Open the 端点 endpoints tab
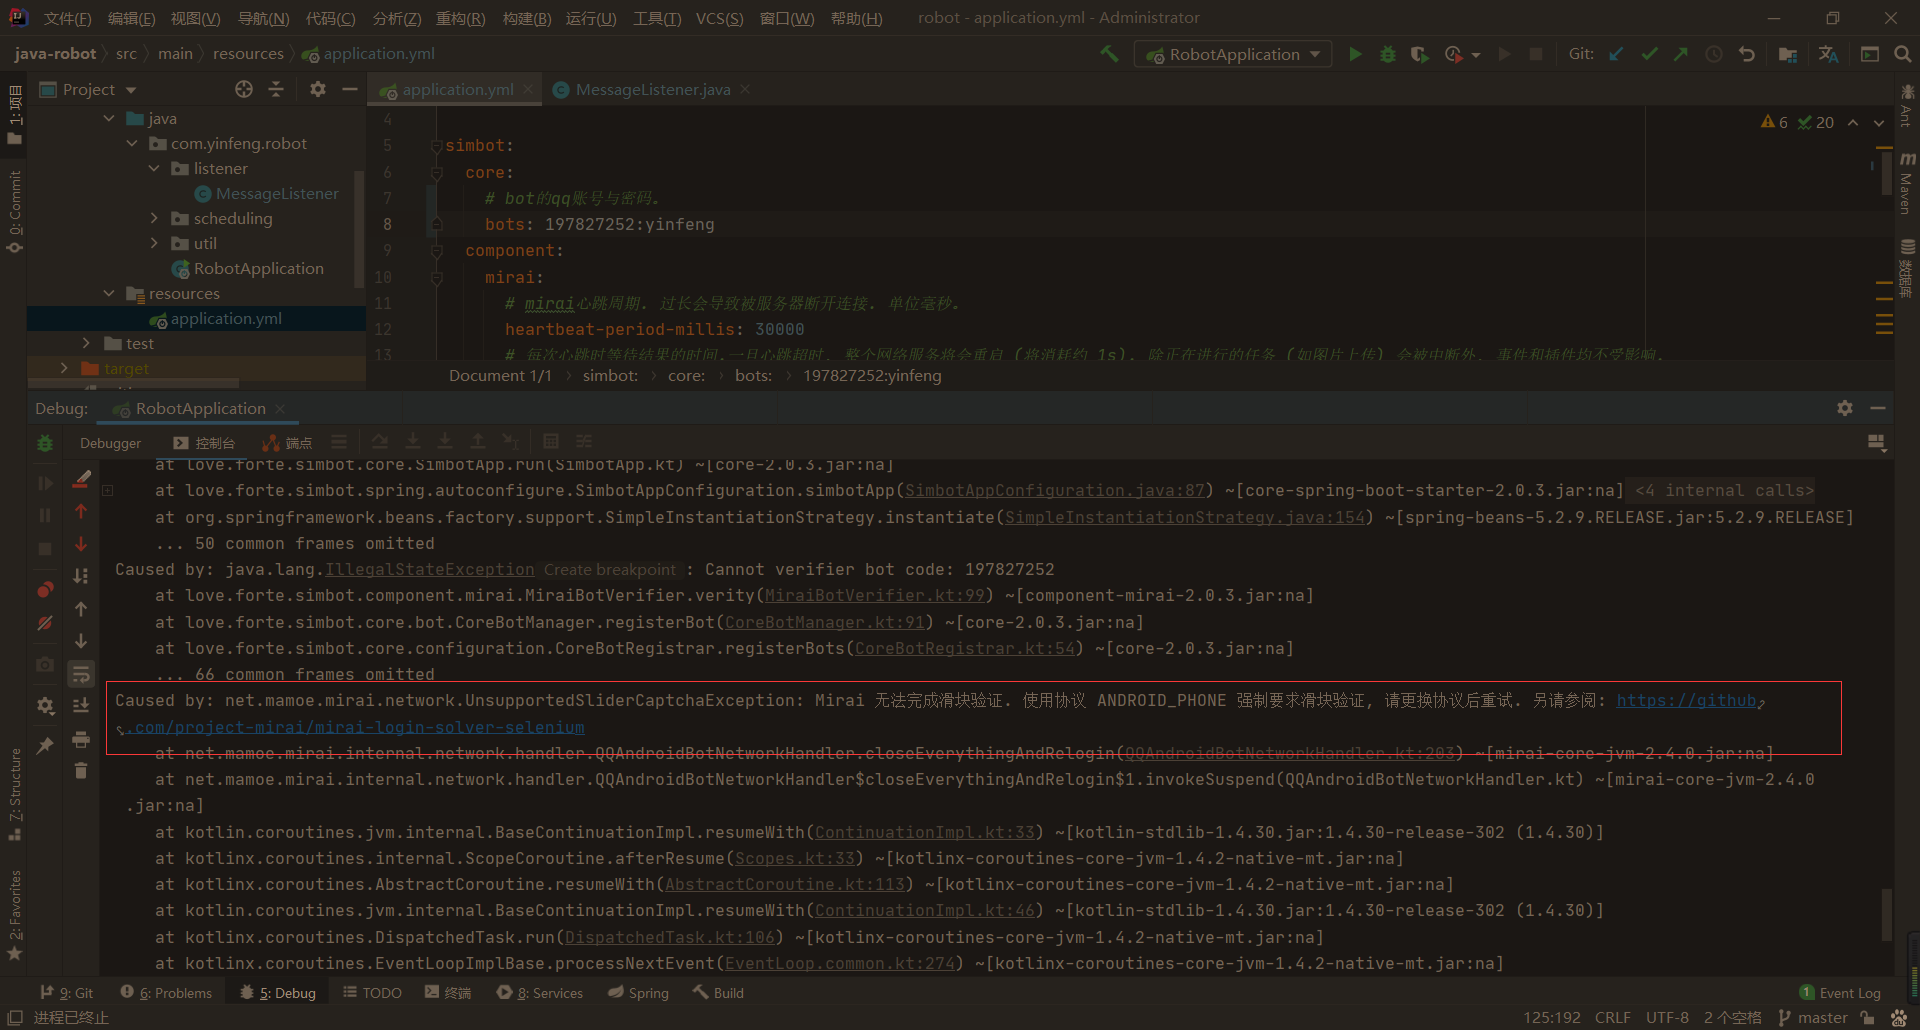 (x=287, y=443)
